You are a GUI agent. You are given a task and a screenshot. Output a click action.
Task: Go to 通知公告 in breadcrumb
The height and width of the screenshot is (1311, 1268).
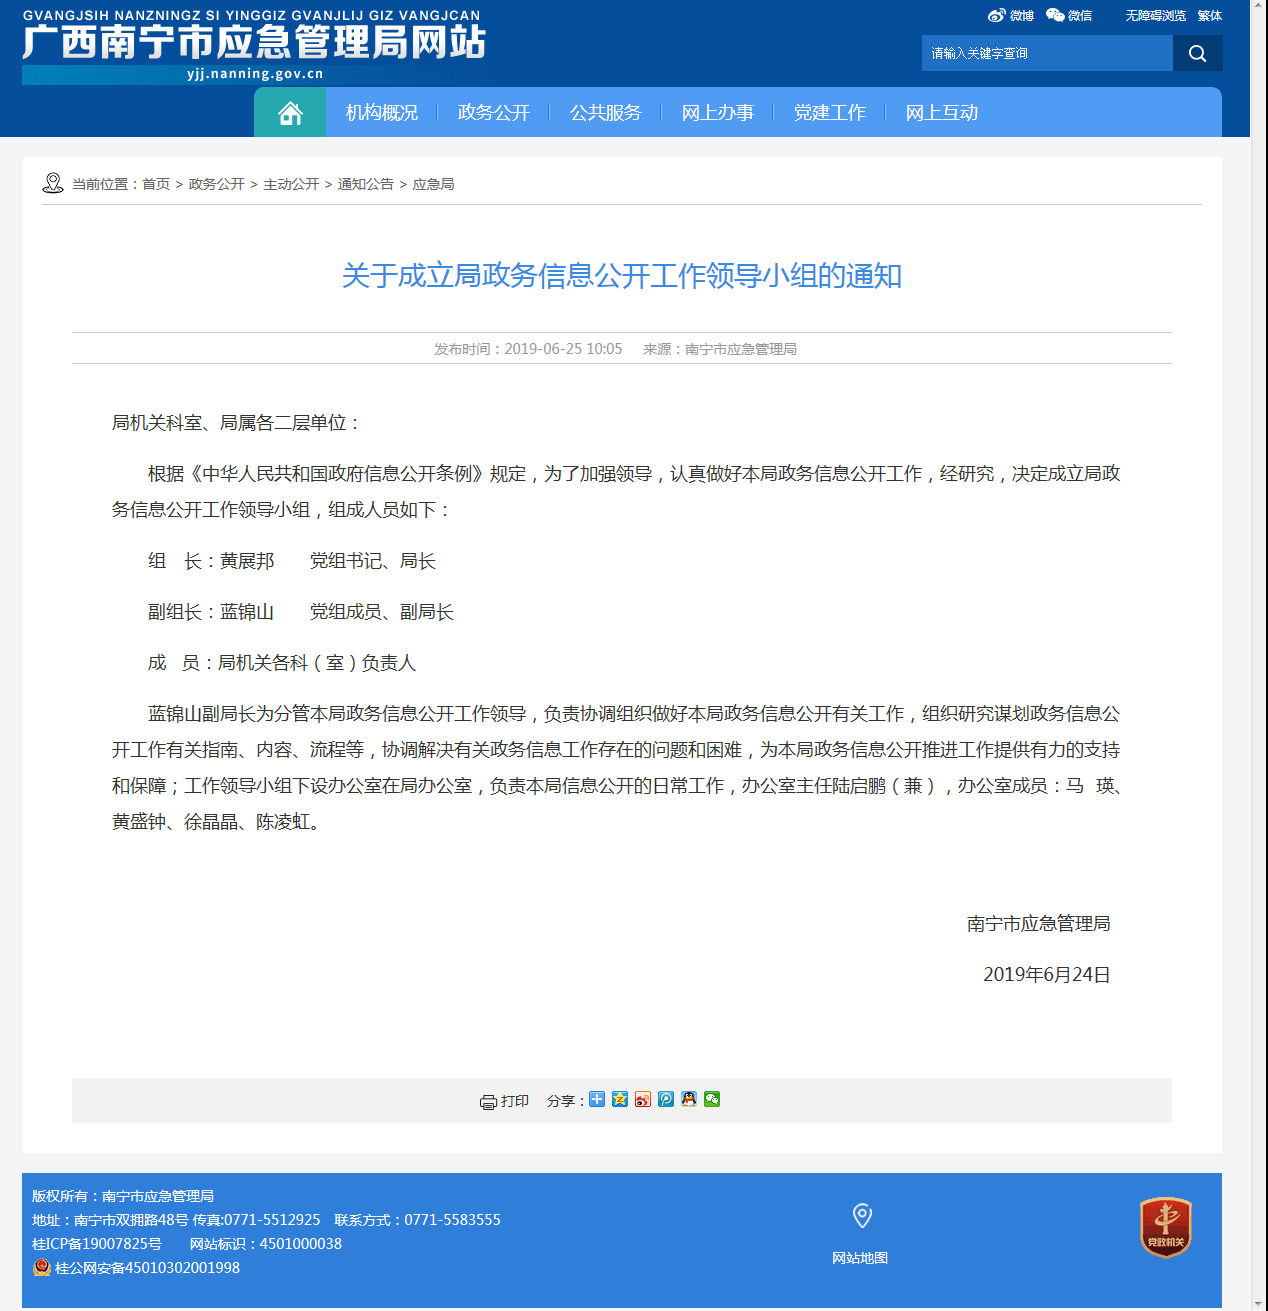coord(366,184)
